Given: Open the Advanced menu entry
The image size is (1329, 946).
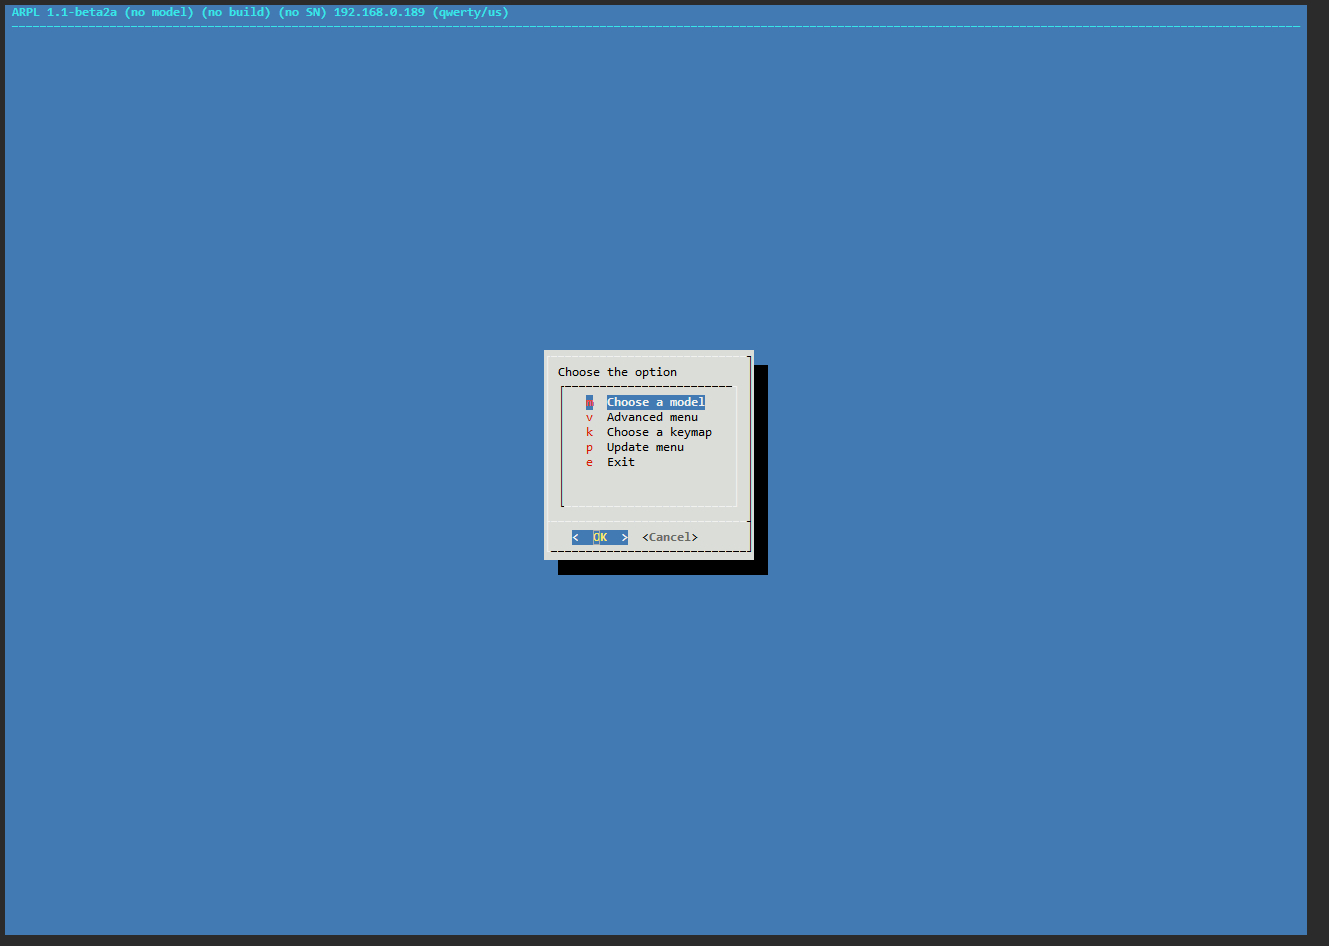Looking at the screenshot, I should pos(652,417).
